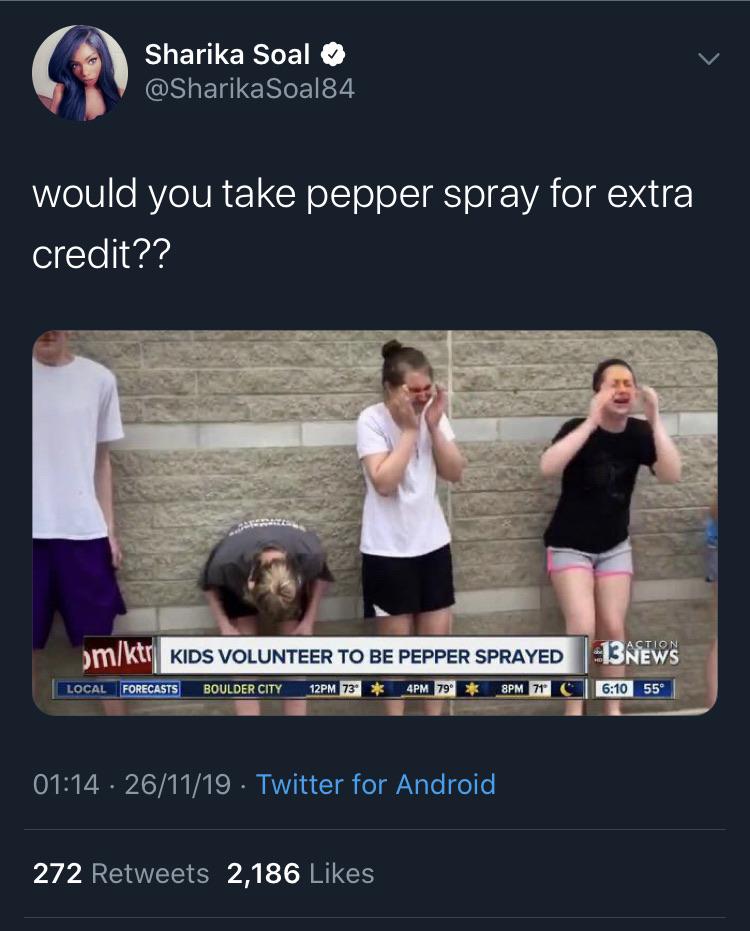
Task: Open the pepper spray news image
Action: click(374, 480)
